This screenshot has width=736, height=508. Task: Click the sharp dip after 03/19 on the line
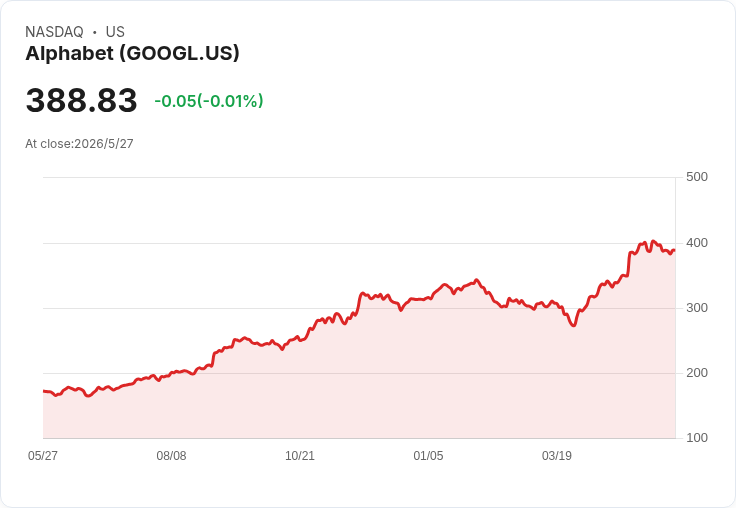[574, 325]
